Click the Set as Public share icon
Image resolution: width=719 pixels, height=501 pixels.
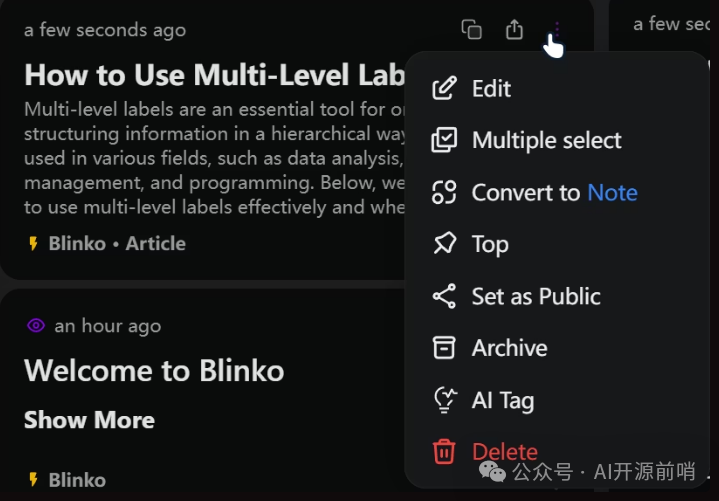tap(443, 297)
